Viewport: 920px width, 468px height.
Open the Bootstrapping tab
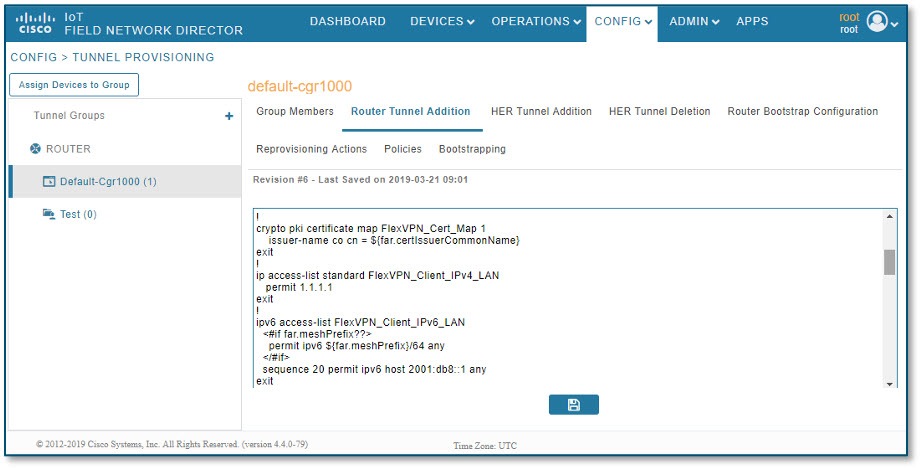(x=472, y=149)
